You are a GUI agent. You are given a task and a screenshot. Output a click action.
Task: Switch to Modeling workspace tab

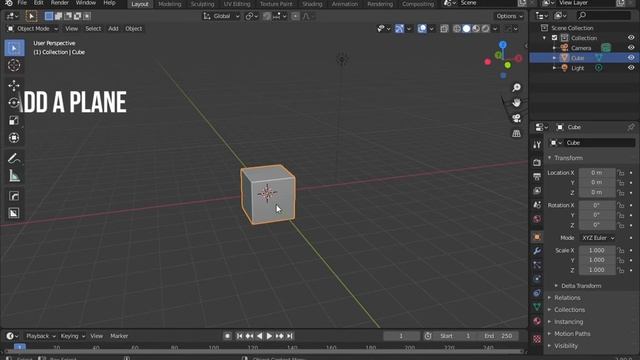[169, 4]
